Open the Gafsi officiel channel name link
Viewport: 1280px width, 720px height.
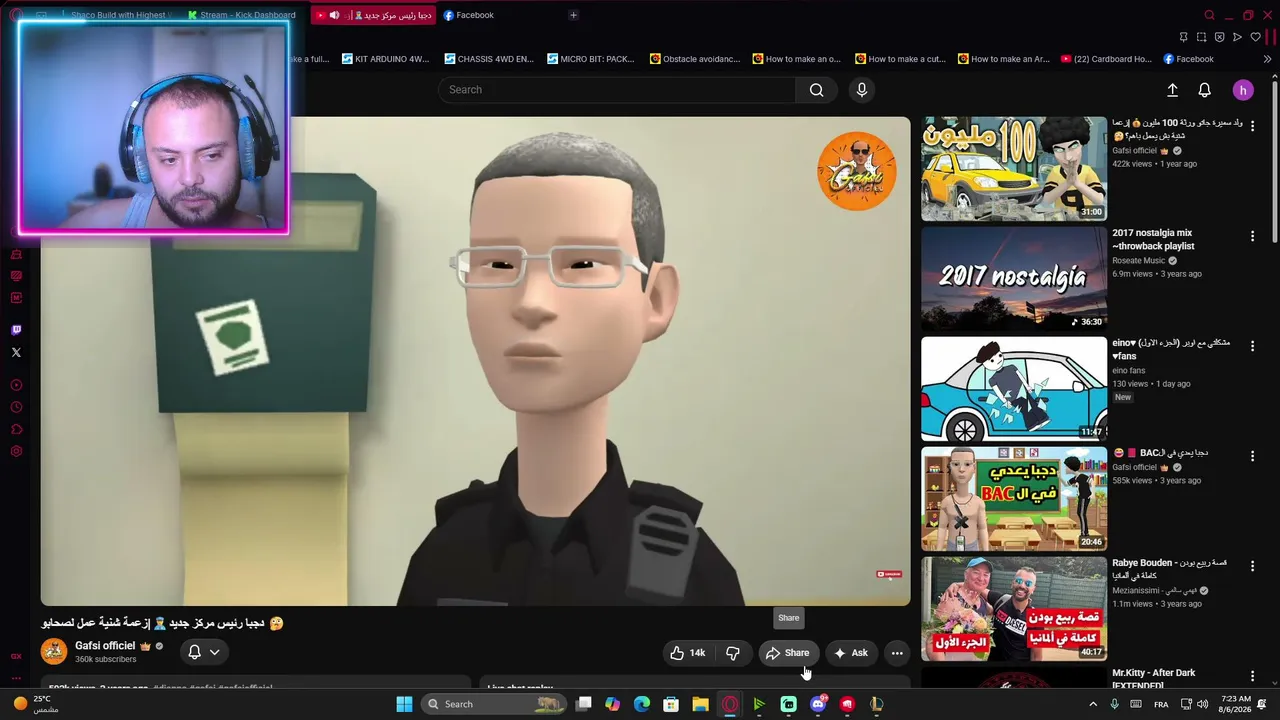point(105,646)
